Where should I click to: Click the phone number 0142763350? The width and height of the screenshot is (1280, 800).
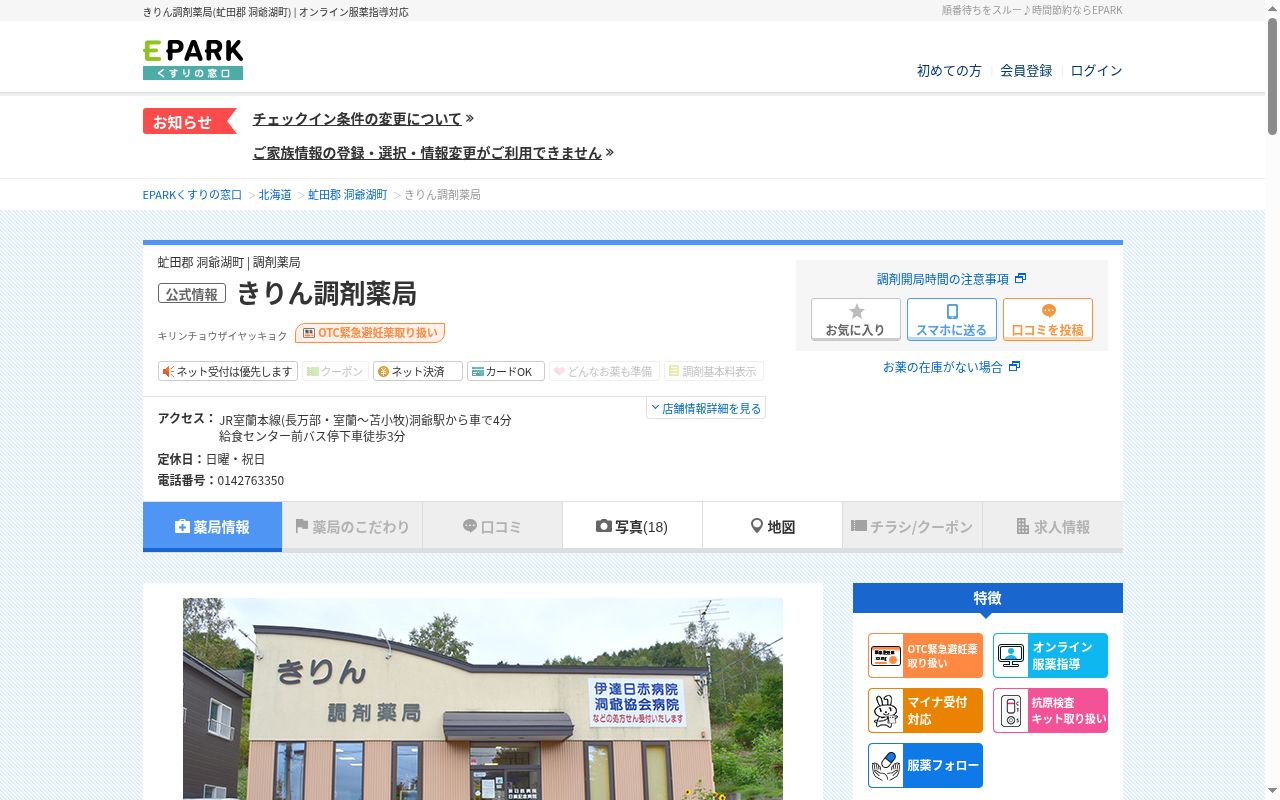pyautogui.click(x=251, y=481)
